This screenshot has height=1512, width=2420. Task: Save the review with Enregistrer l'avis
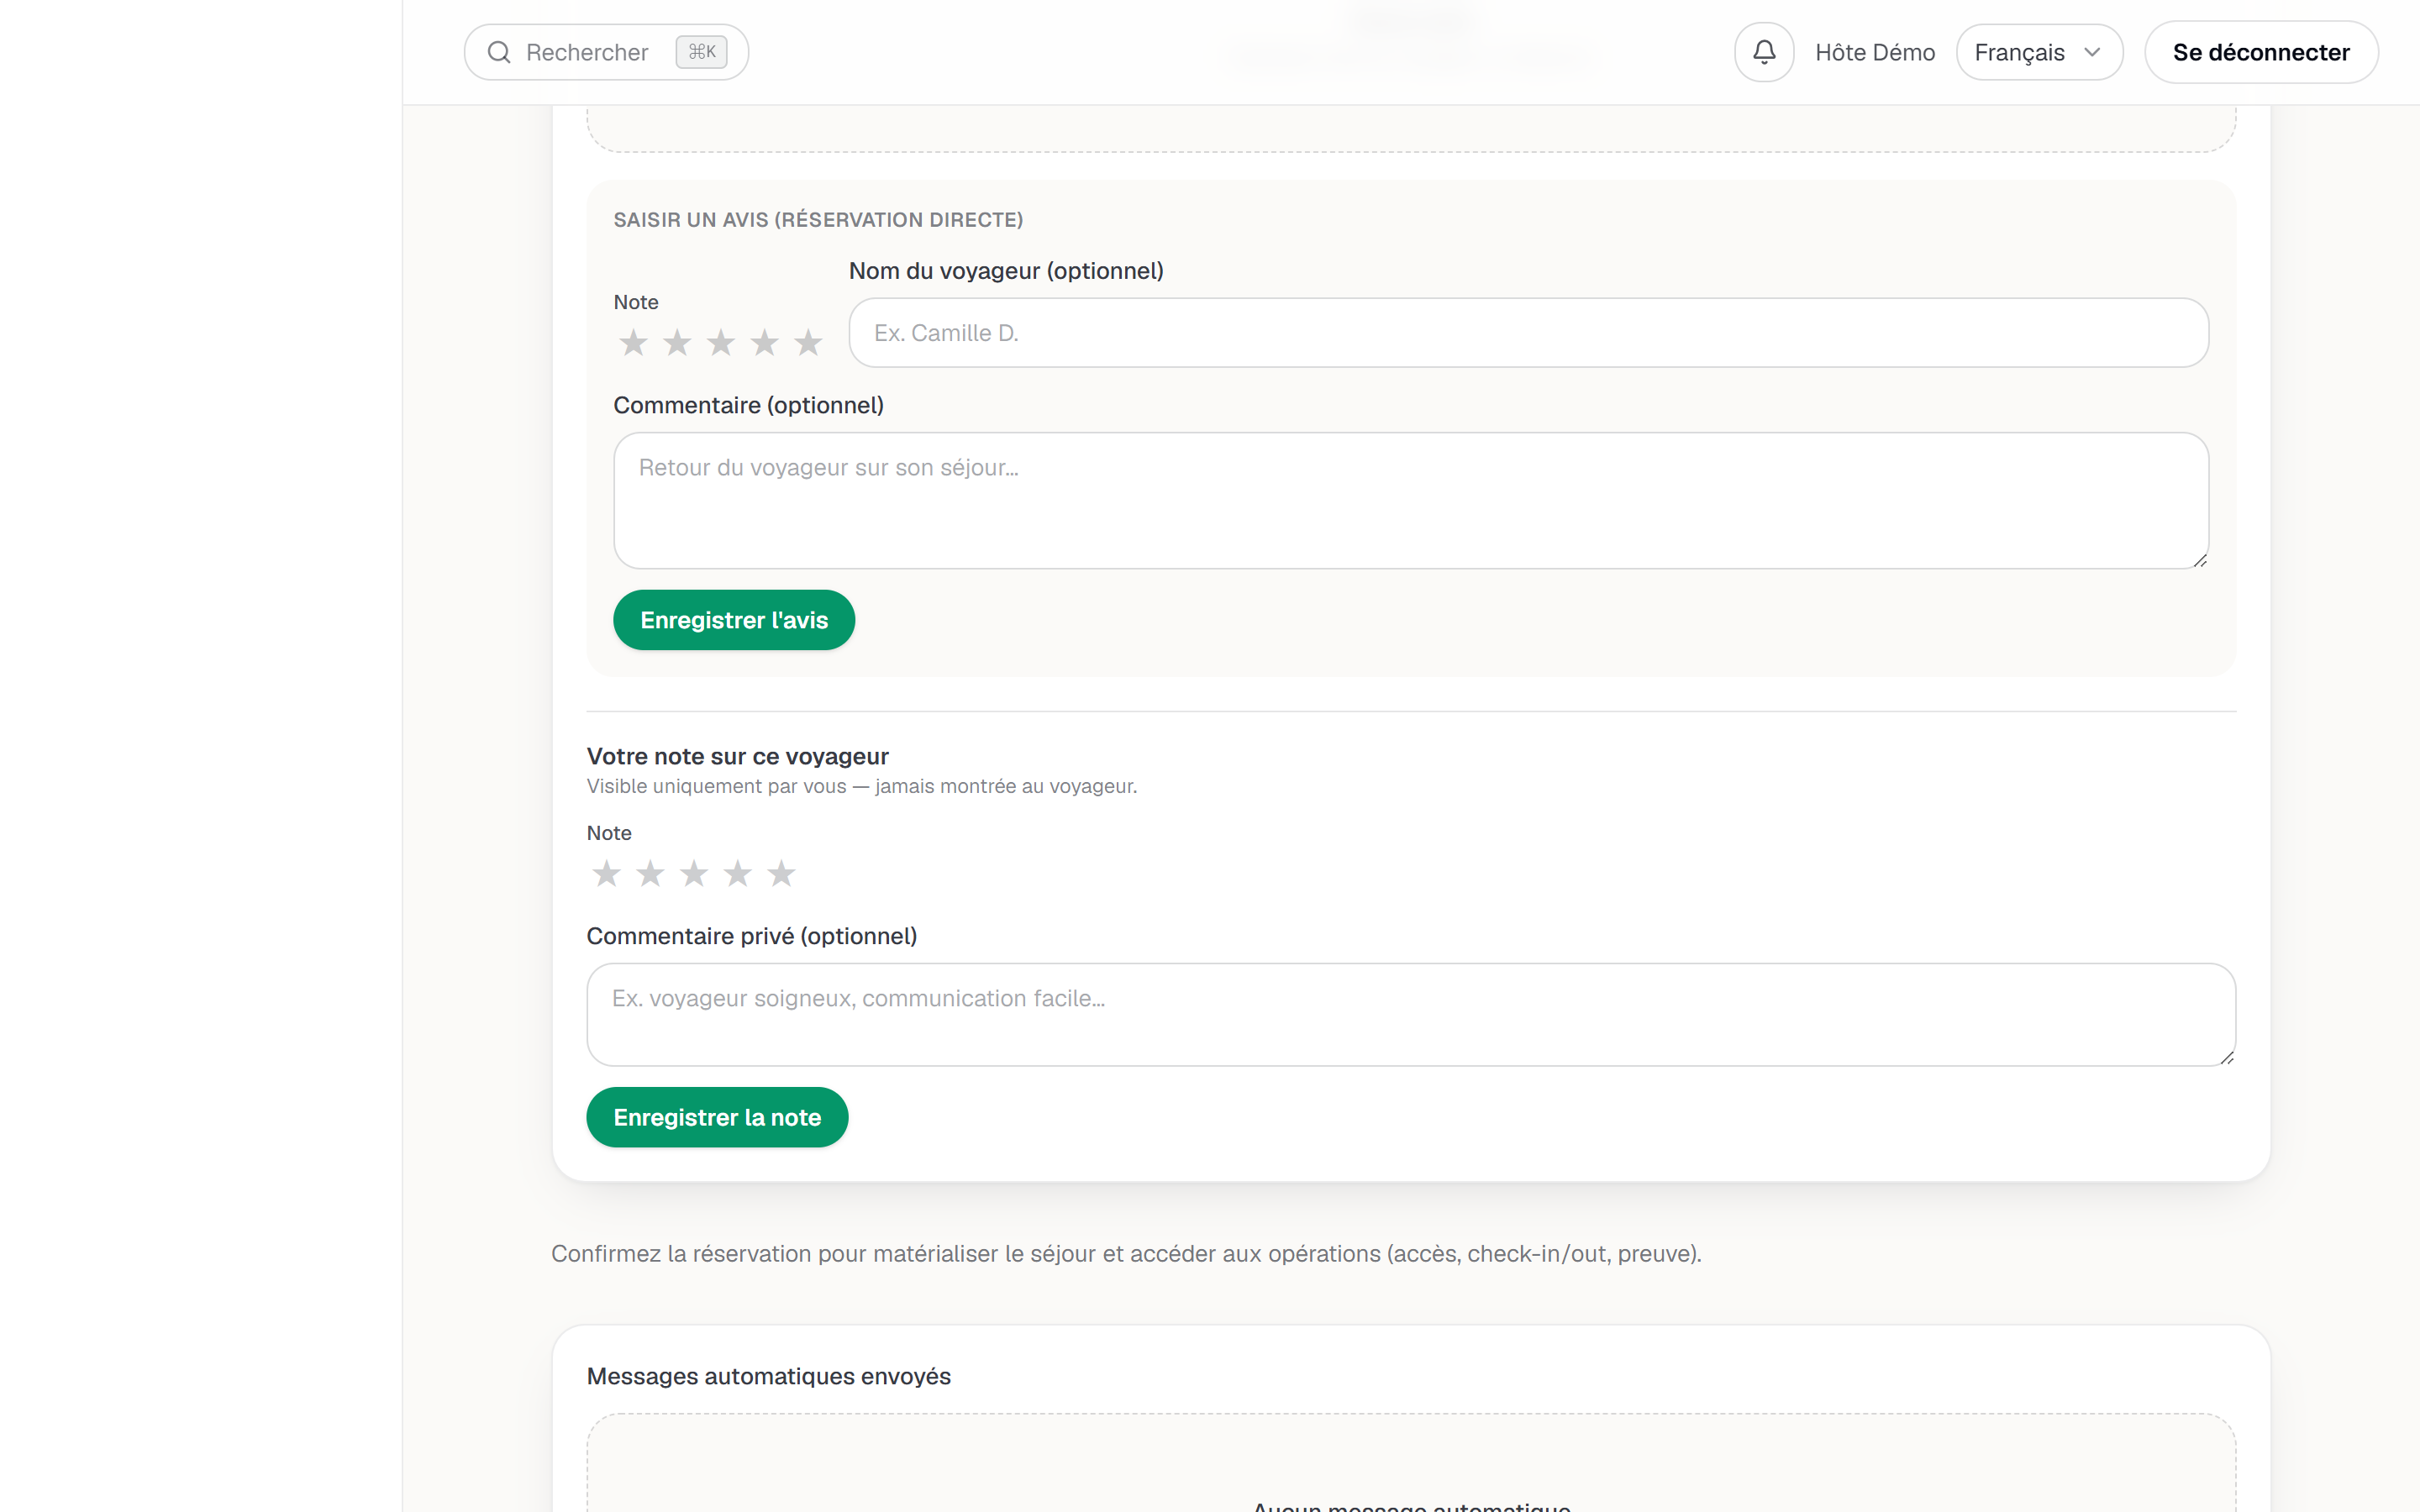tap(734, 620)
